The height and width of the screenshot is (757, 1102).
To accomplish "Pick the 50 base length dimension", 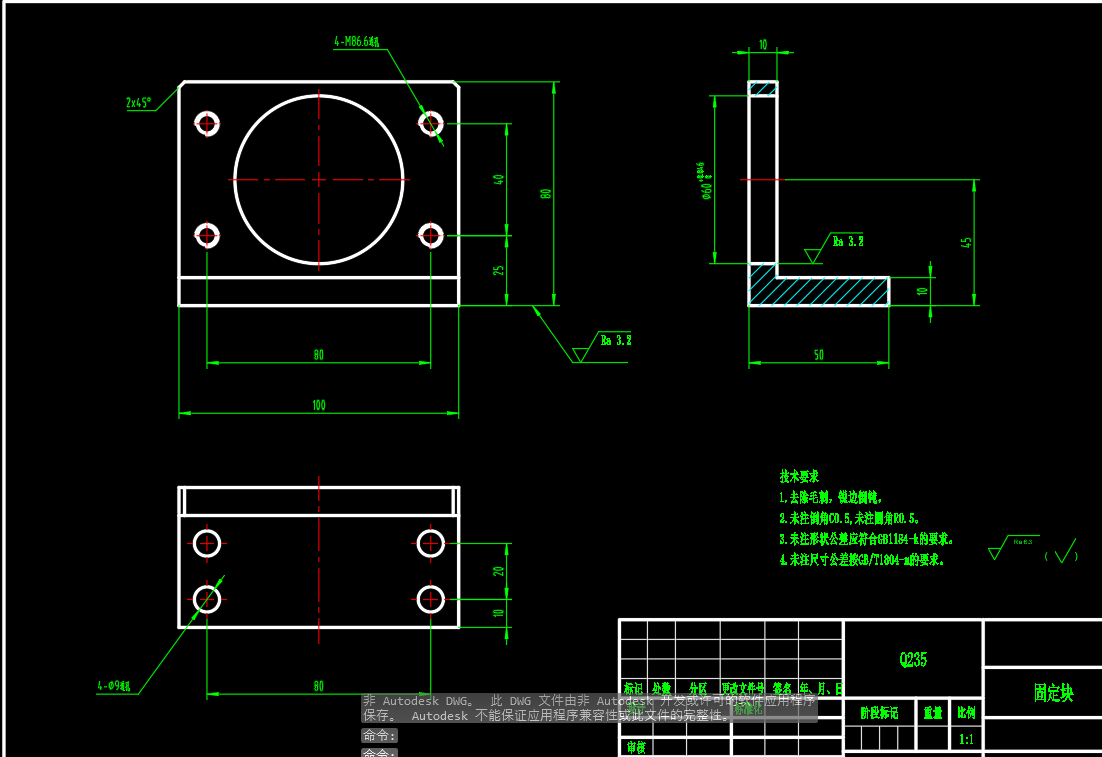I will pos(819,355).
